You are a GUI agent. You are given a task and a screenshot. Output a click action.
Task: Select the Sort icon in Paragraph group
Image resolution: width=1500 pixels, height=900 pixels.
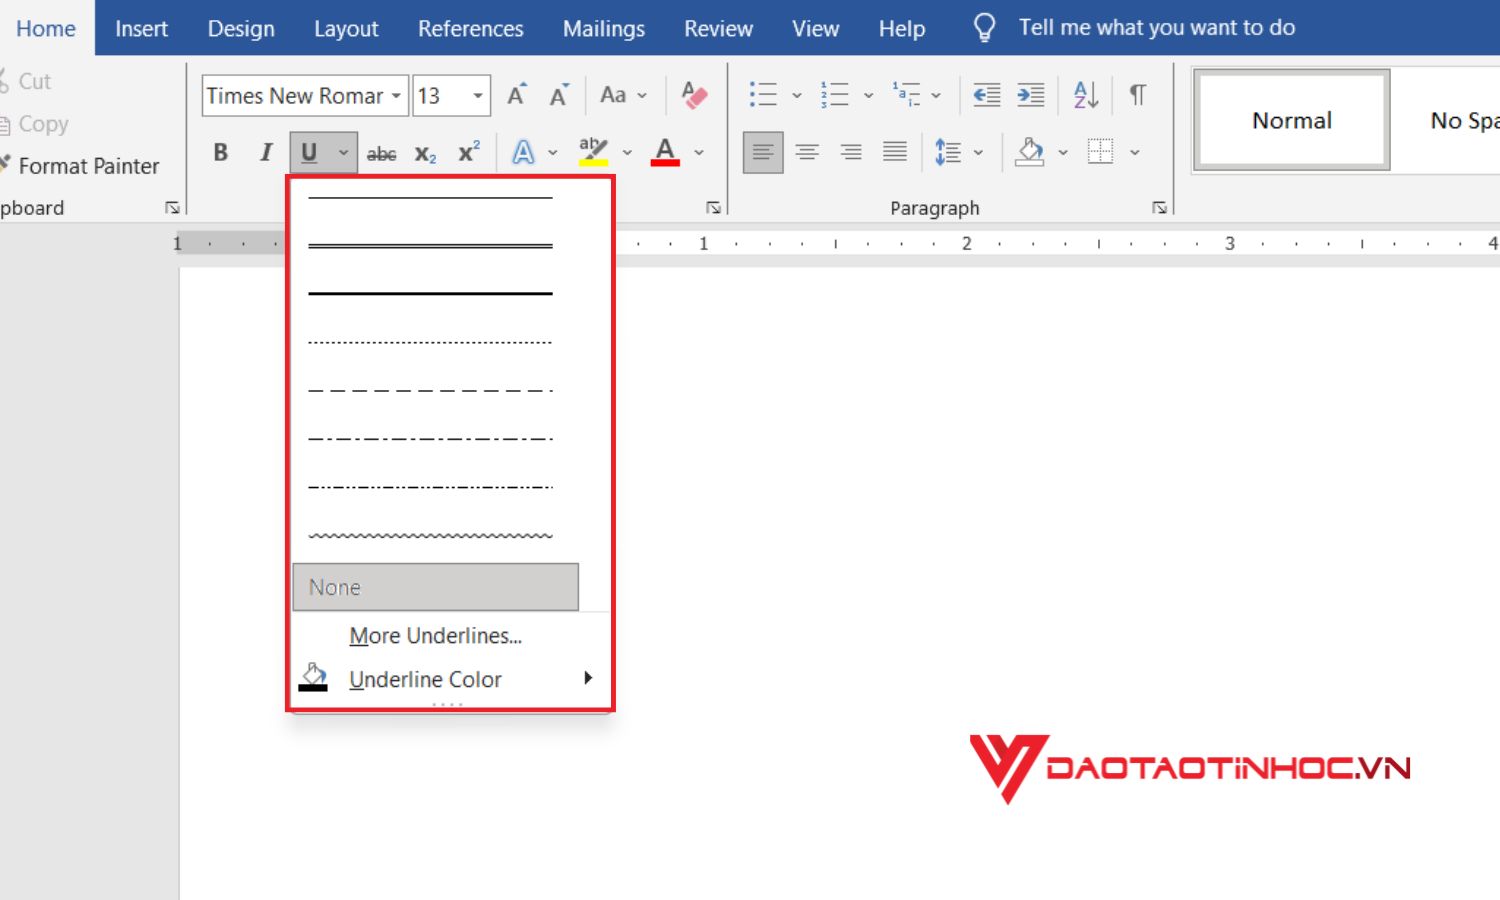coord(1082,93)
